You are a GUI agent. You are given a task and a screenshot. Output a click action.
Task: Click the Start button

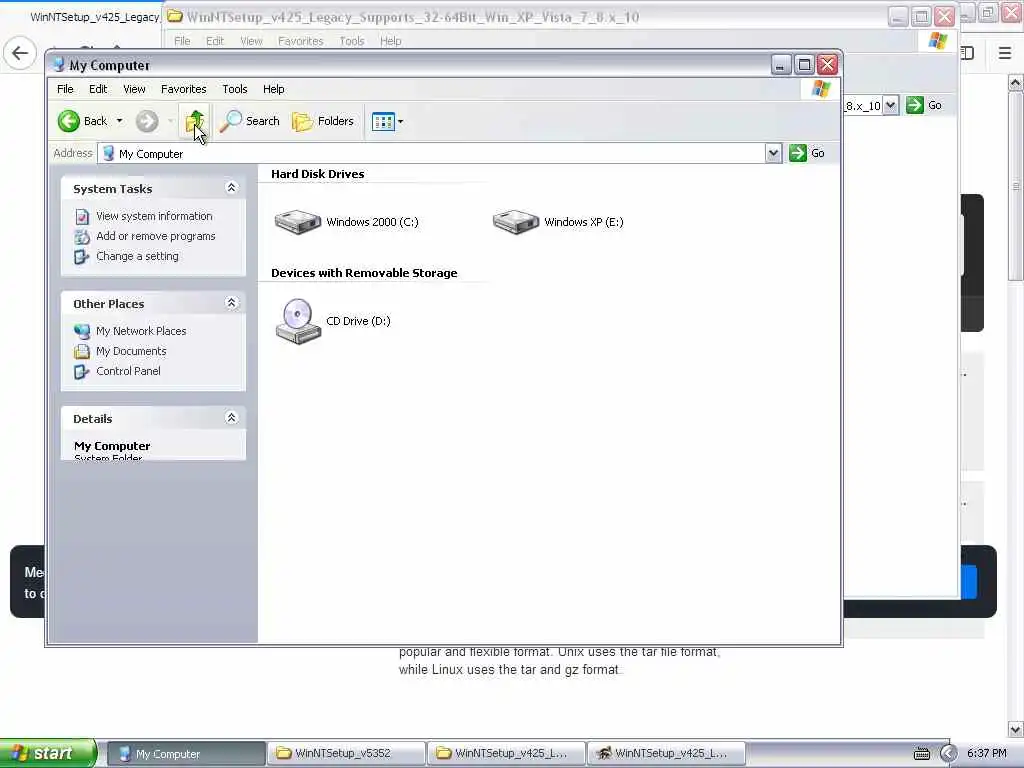click(48, 753)
